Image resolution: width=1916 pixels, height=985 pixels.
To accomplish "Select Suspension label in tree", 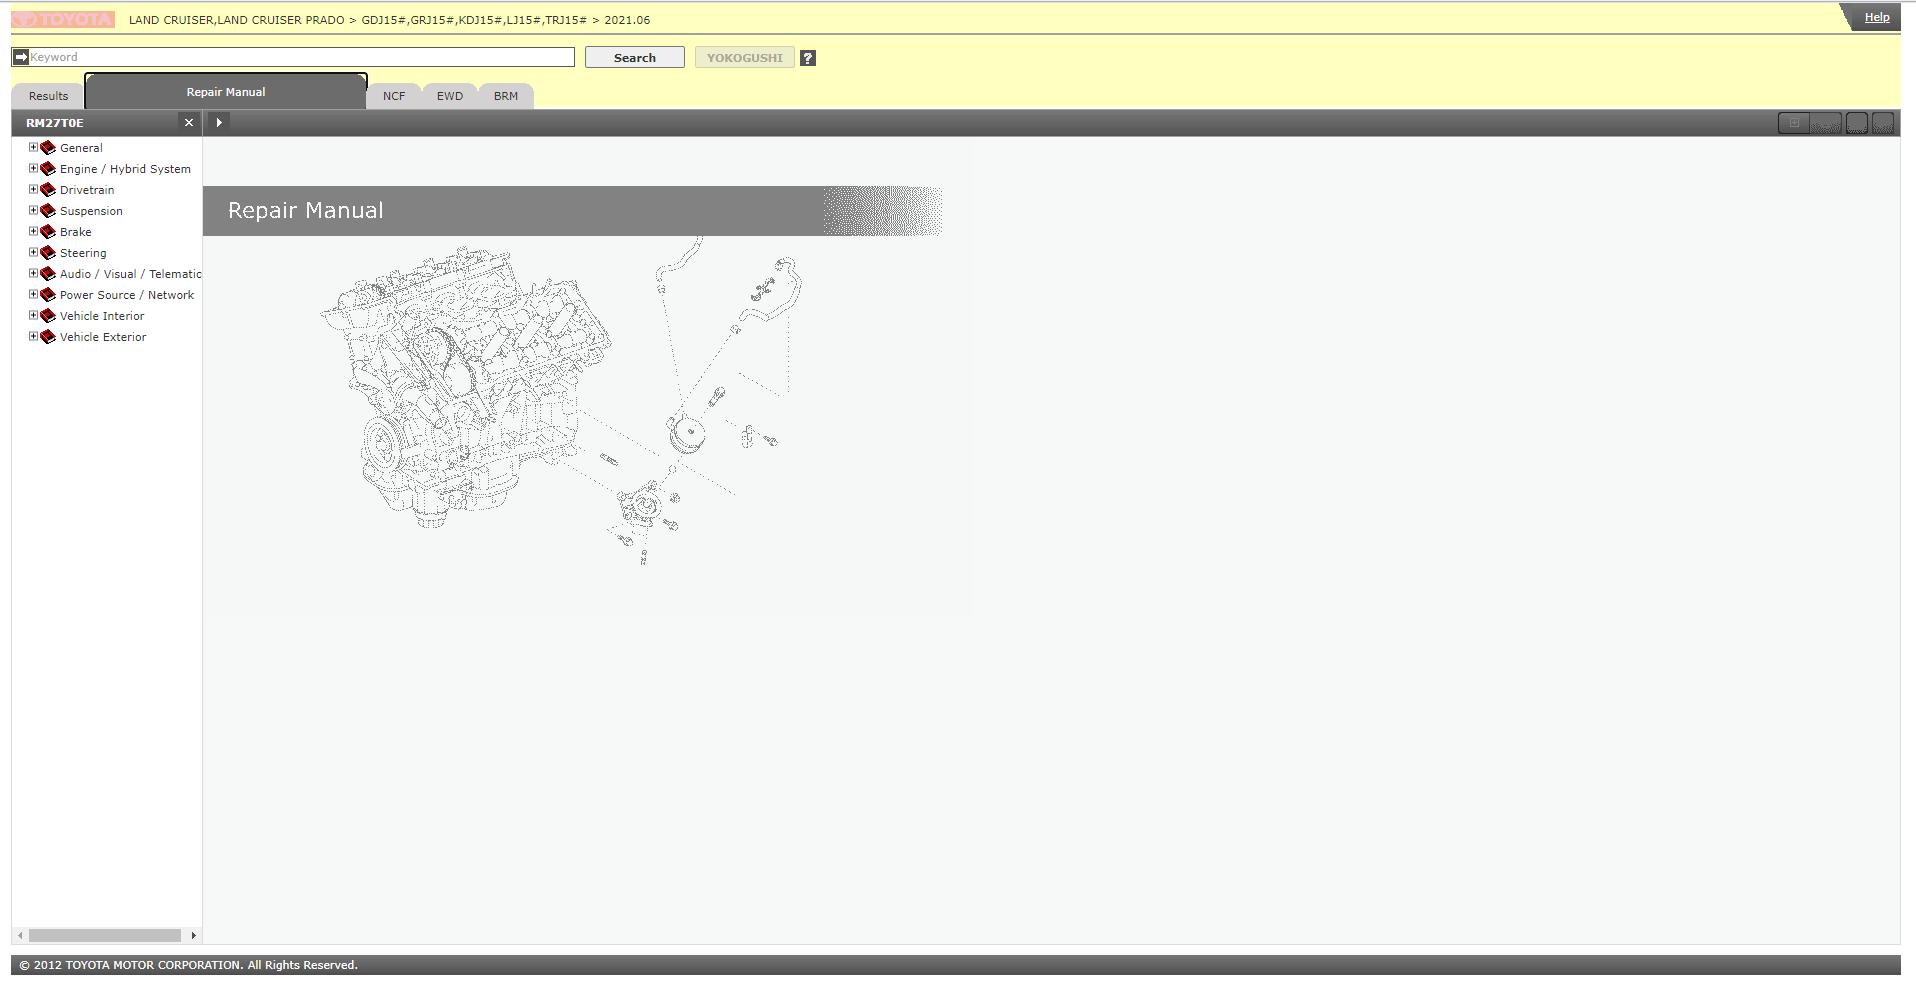I will [91, 211].
